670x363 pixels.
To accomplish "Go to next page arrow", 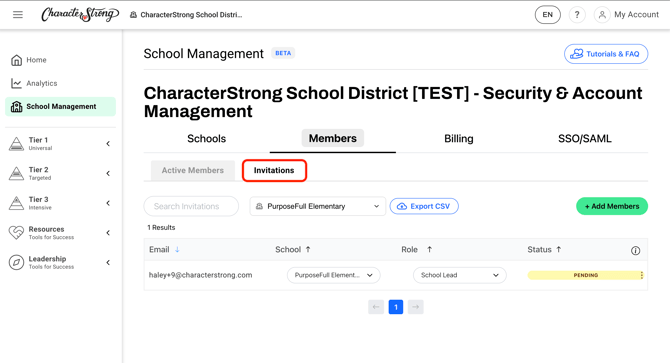I will [415, 307].
